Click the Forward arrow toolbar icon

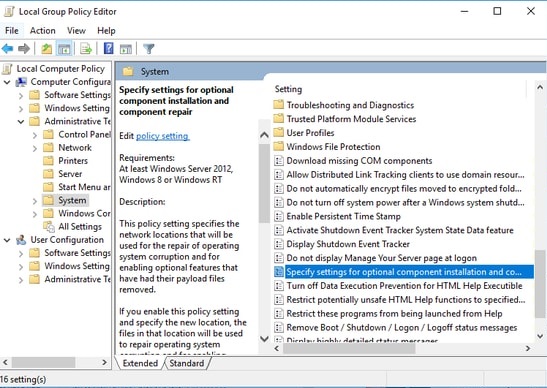tap(24, 48)
